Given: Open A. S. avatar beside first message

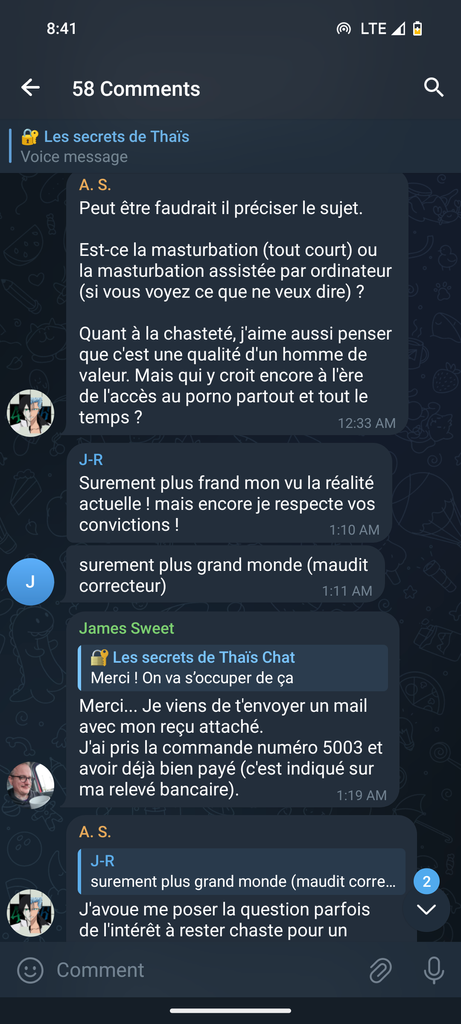Looking at the screenshot, I should [30, 412].
